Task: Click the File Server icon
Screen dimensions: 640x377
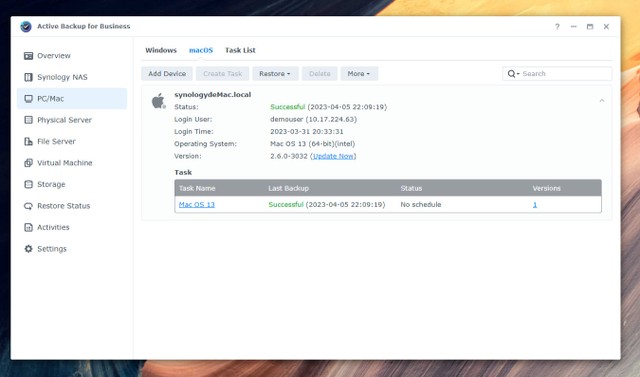Action: tap(28, 142)
